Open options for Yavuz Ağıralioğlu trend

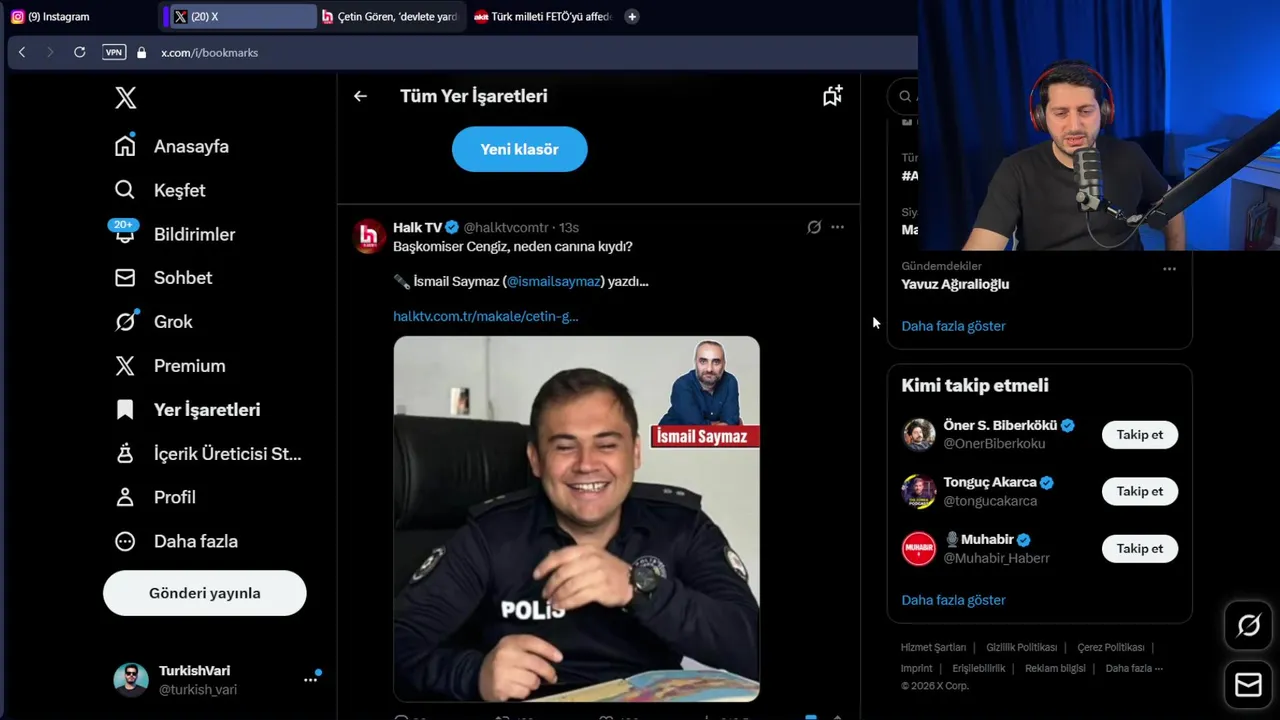pyautogui.click(x=1169, y=269)
